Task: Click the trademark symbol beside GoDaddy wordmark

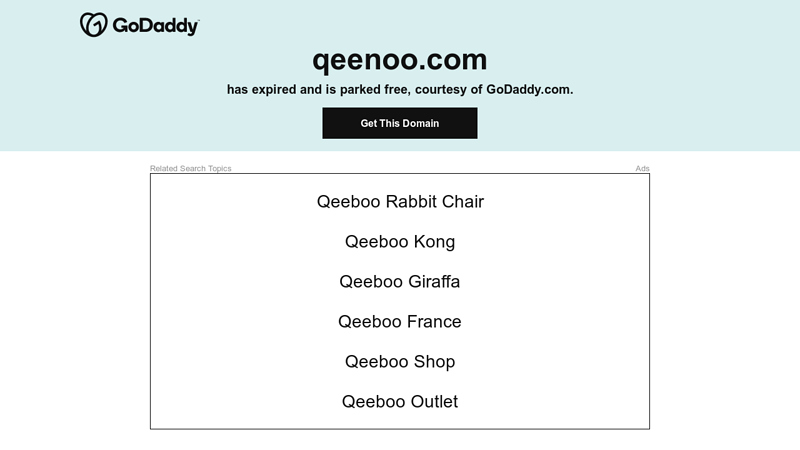Action: point(198,20)
